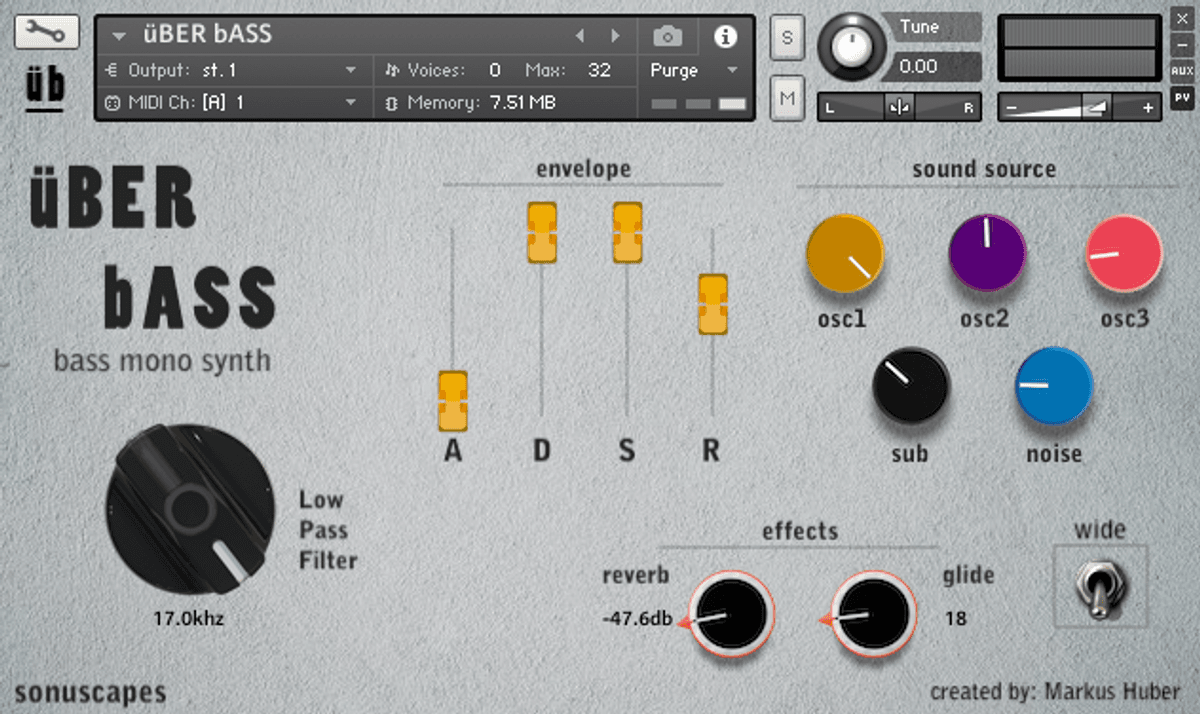The width and height of the screenshot is (1200, 714).
Task: Click the AUX button in header
Action: (x=1181, y=71)
